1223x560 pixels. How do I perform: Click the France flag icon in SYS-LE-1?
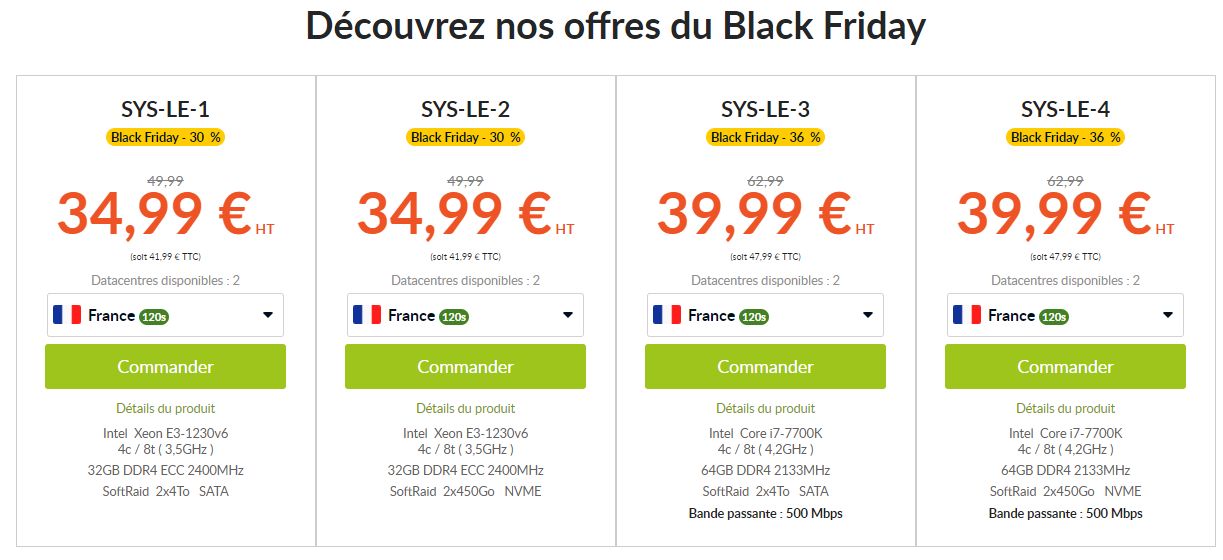pos(67,315)
